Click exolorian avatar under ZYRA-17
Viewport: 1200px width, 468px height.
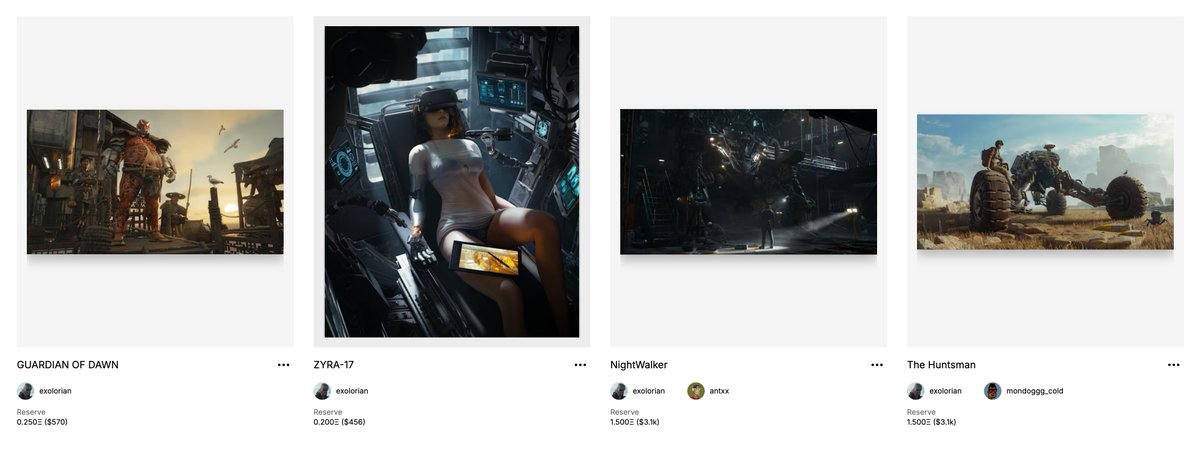pos(322,391)
